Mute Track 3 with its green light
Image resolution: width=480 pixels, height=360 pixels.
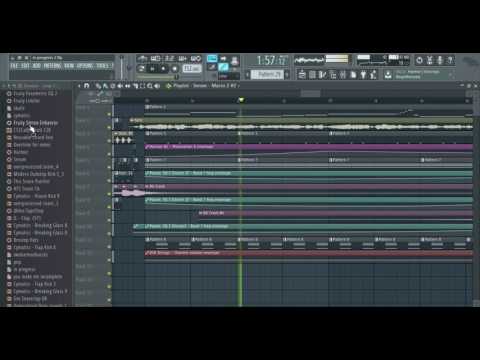point(109,141)
